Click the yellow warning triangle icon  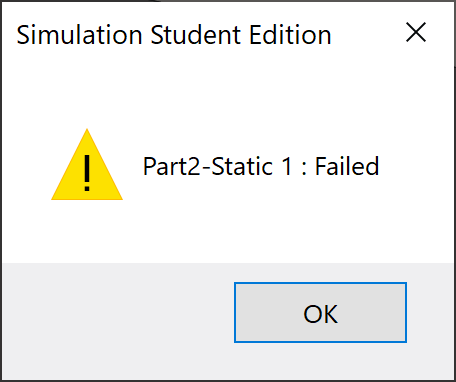pyautogui.click(x=87, y=164)
